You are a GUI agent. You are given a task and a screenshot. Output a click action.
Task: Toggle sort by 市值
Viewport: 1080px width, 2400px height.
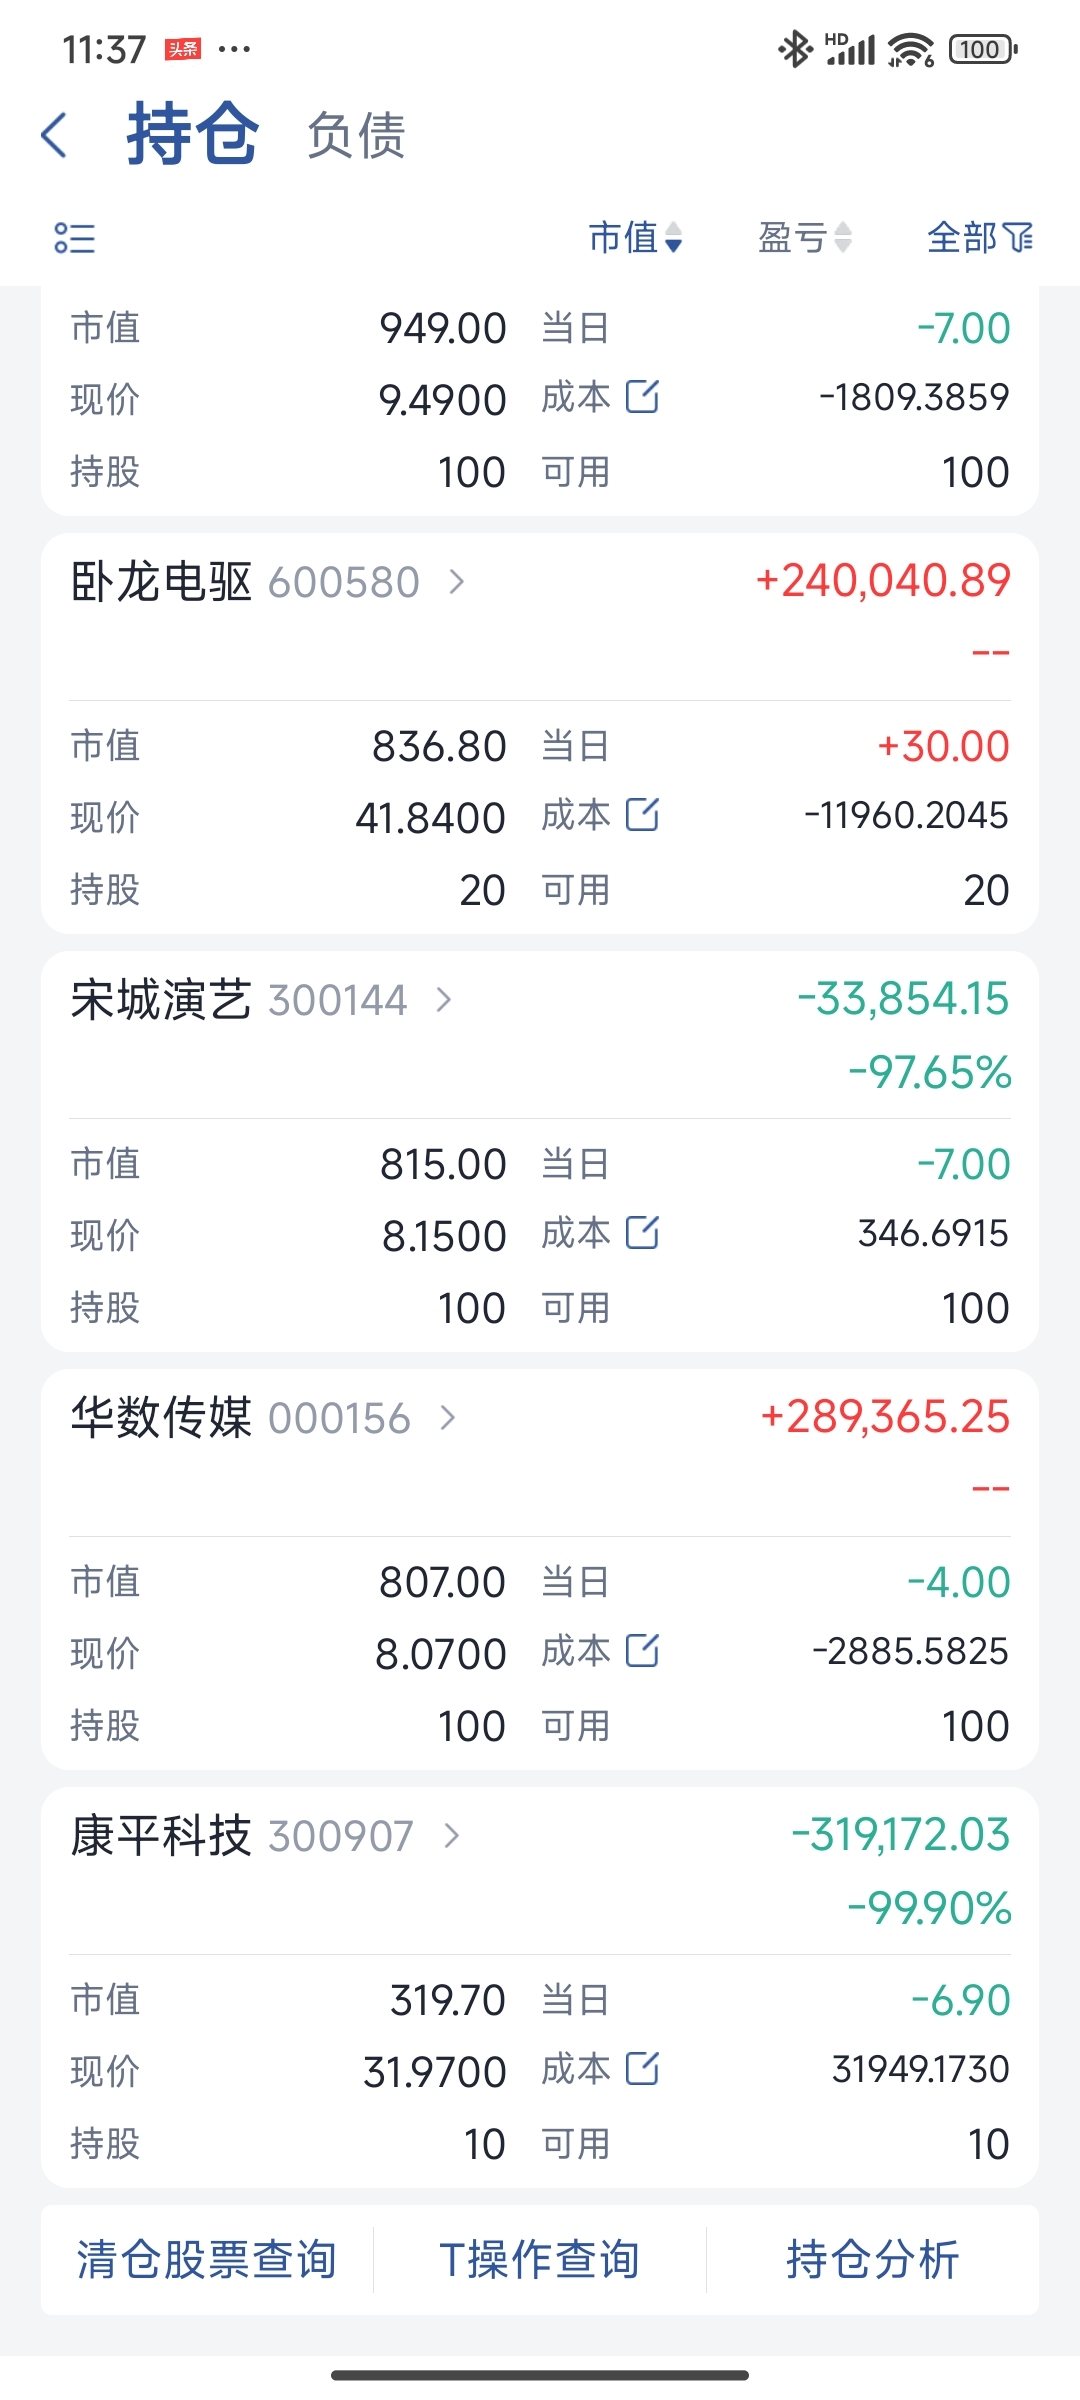pyautogui.click(x=635, y=238)
